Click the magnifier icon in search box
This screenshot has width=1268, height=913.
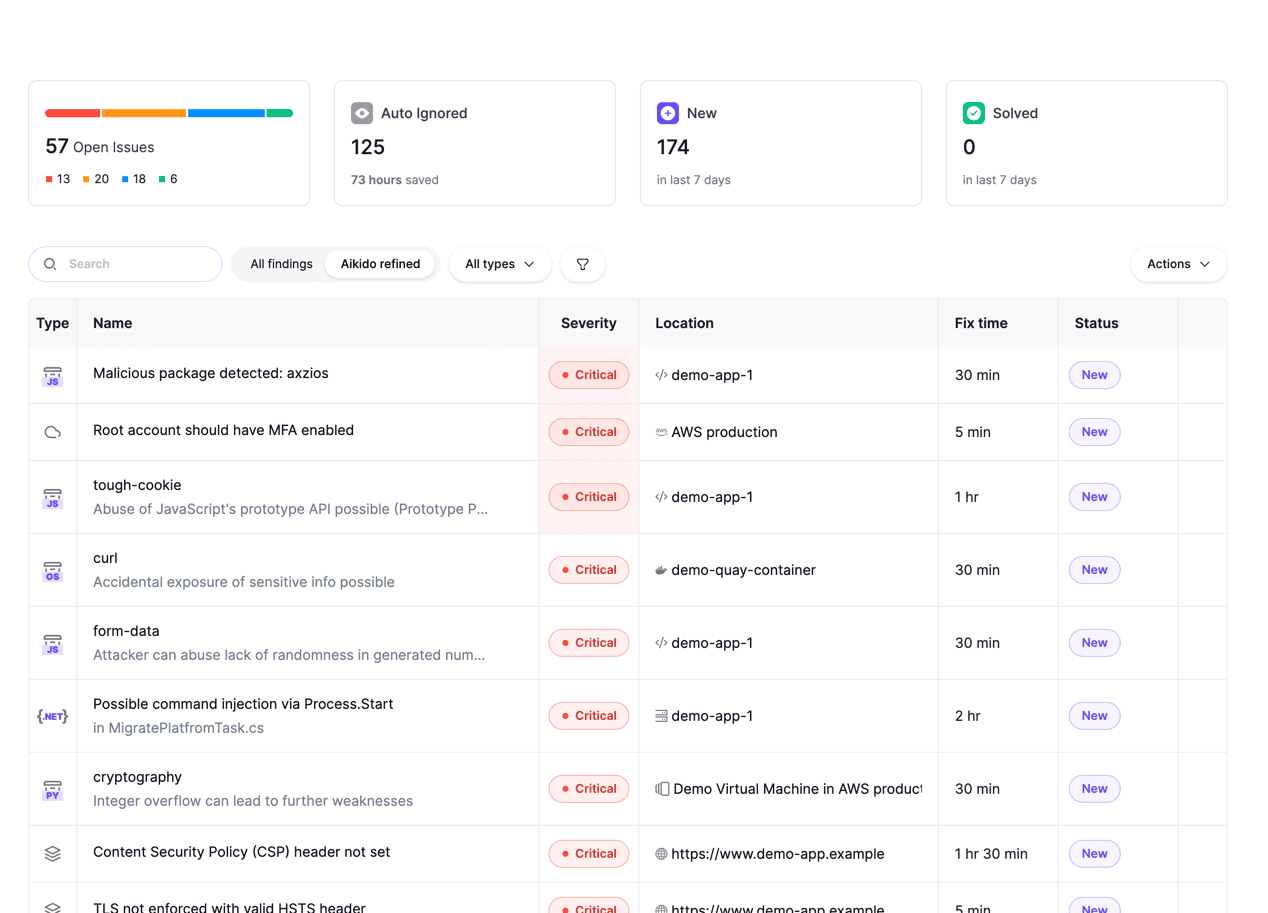tap(50, 264)
